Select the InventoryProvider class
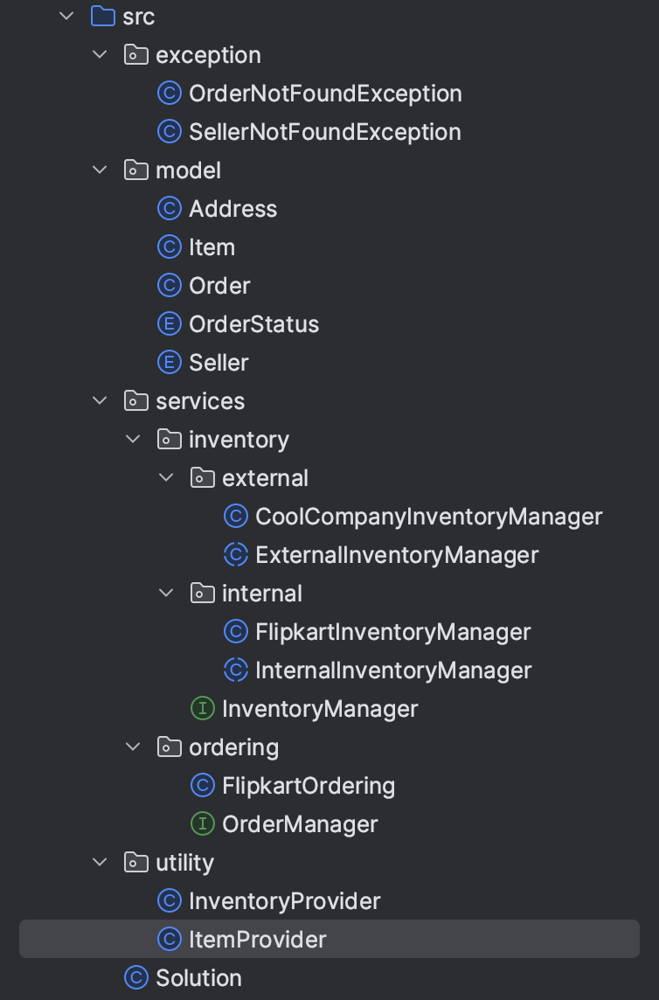Screen dimensions: 659x1000 point(284,901)
